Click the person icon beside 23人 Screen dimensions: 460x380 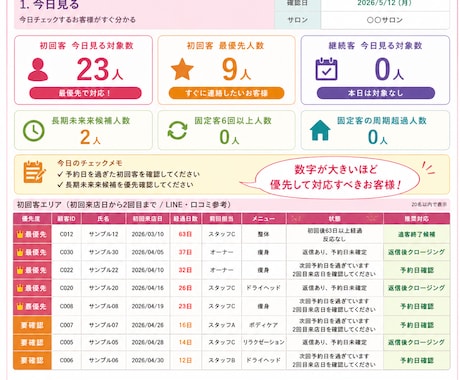(x=38, y=70)
